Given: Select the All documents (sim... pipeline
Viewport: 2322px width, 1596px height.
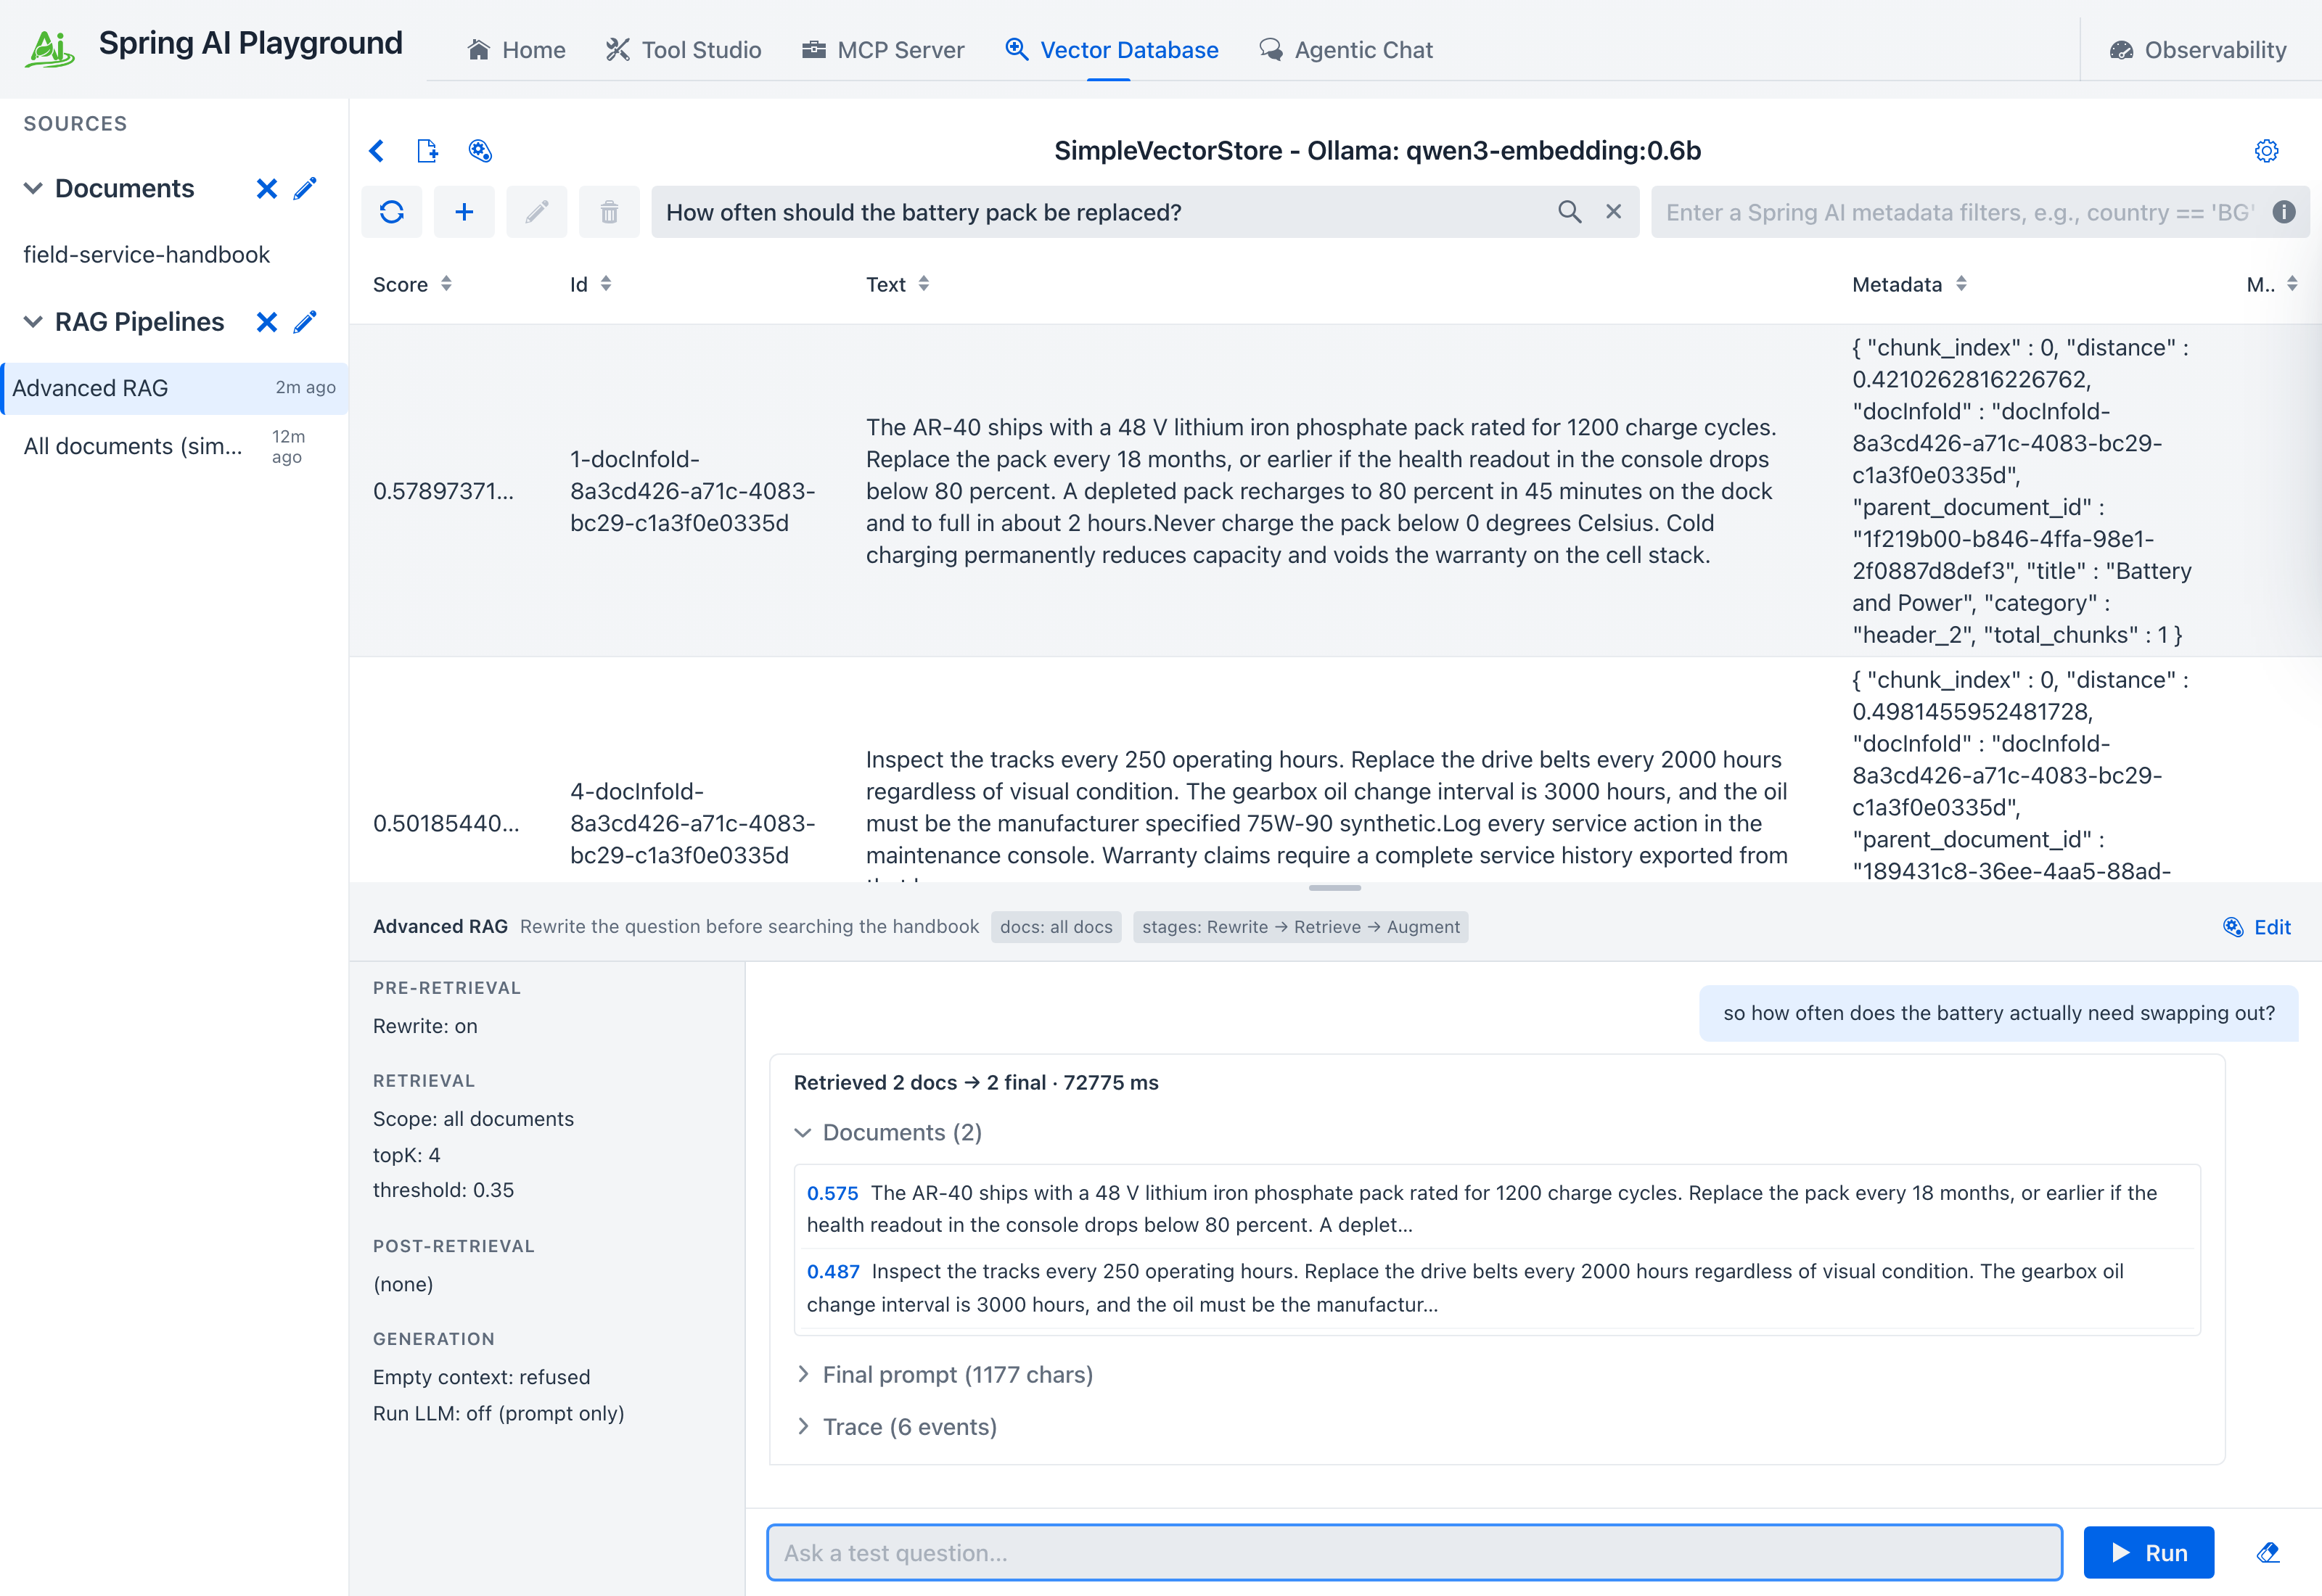Looking at the screenshot, I should (x=174, y=446).
